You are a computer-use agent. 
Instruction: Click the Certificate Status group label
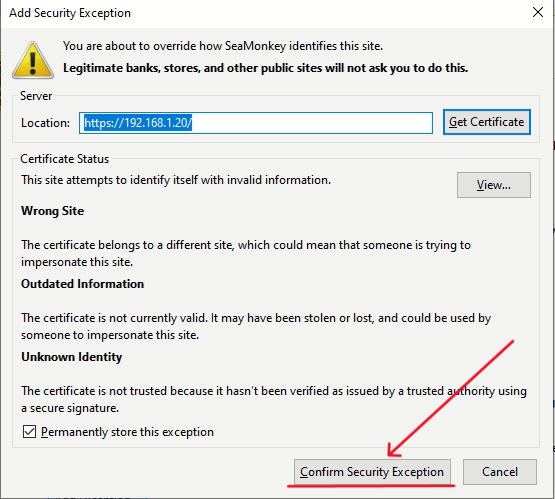[64, 159]
